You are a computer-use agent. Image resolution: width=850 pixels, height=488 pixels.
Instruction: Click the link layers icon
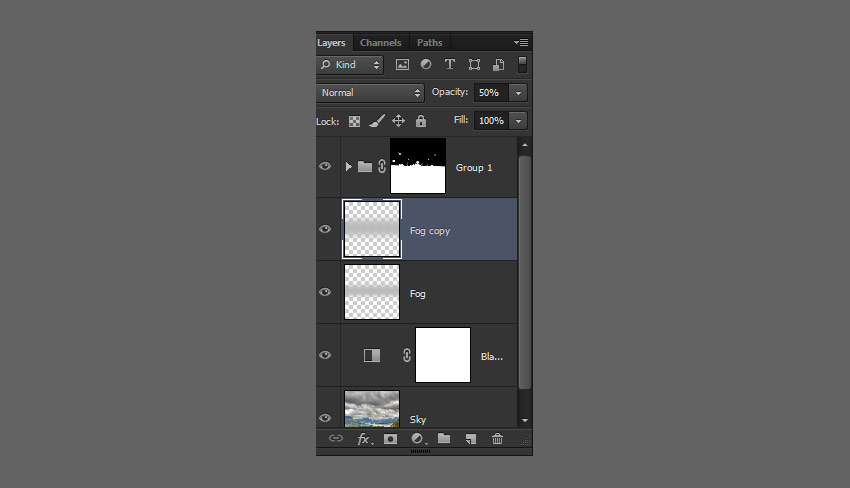(336, 438)
